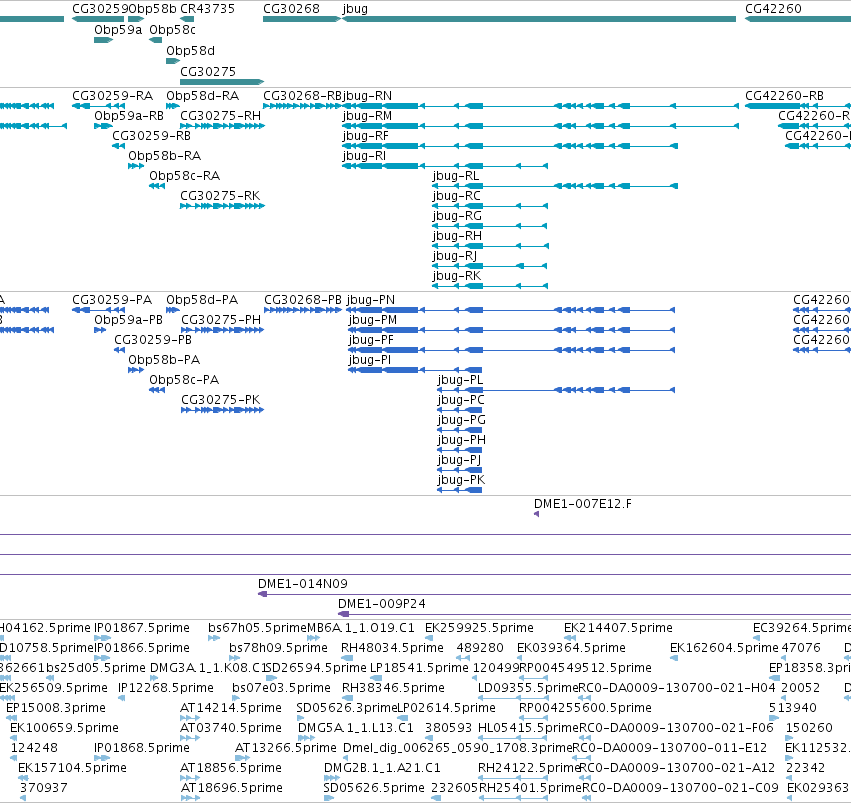Select the CG30268 gene label

[291, 9]
